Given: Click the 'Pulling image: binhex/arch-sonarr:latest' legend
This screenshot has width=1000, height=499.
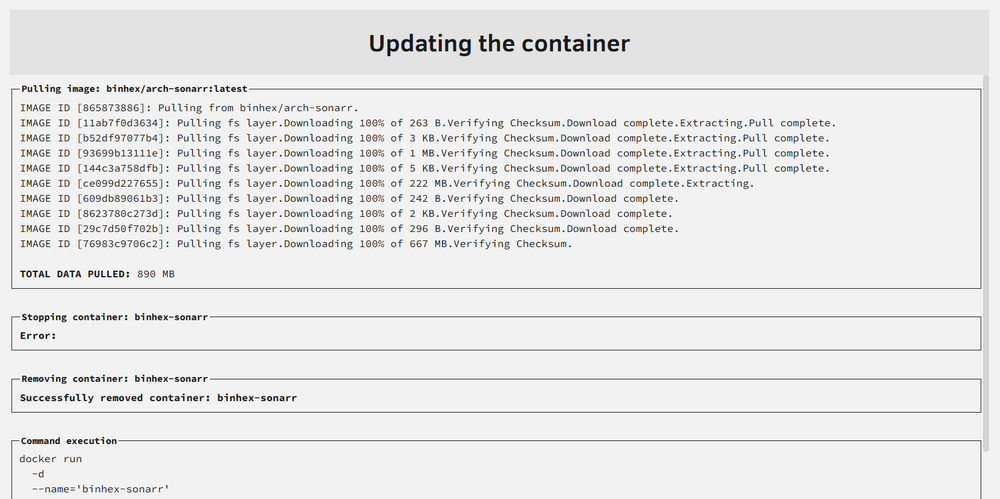Looking at the screenshot, I should [134, 89].
